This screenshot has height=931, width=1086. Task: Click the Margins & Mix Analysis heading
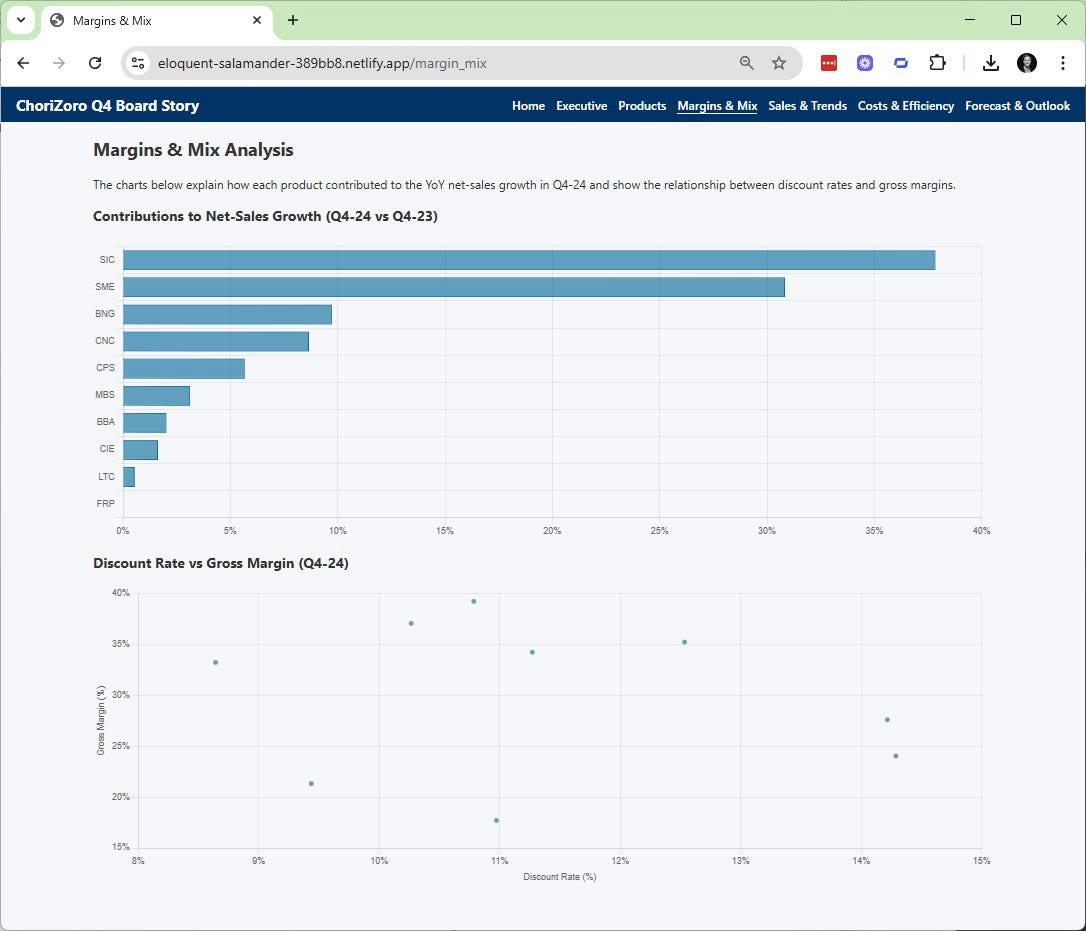[193, 150]
